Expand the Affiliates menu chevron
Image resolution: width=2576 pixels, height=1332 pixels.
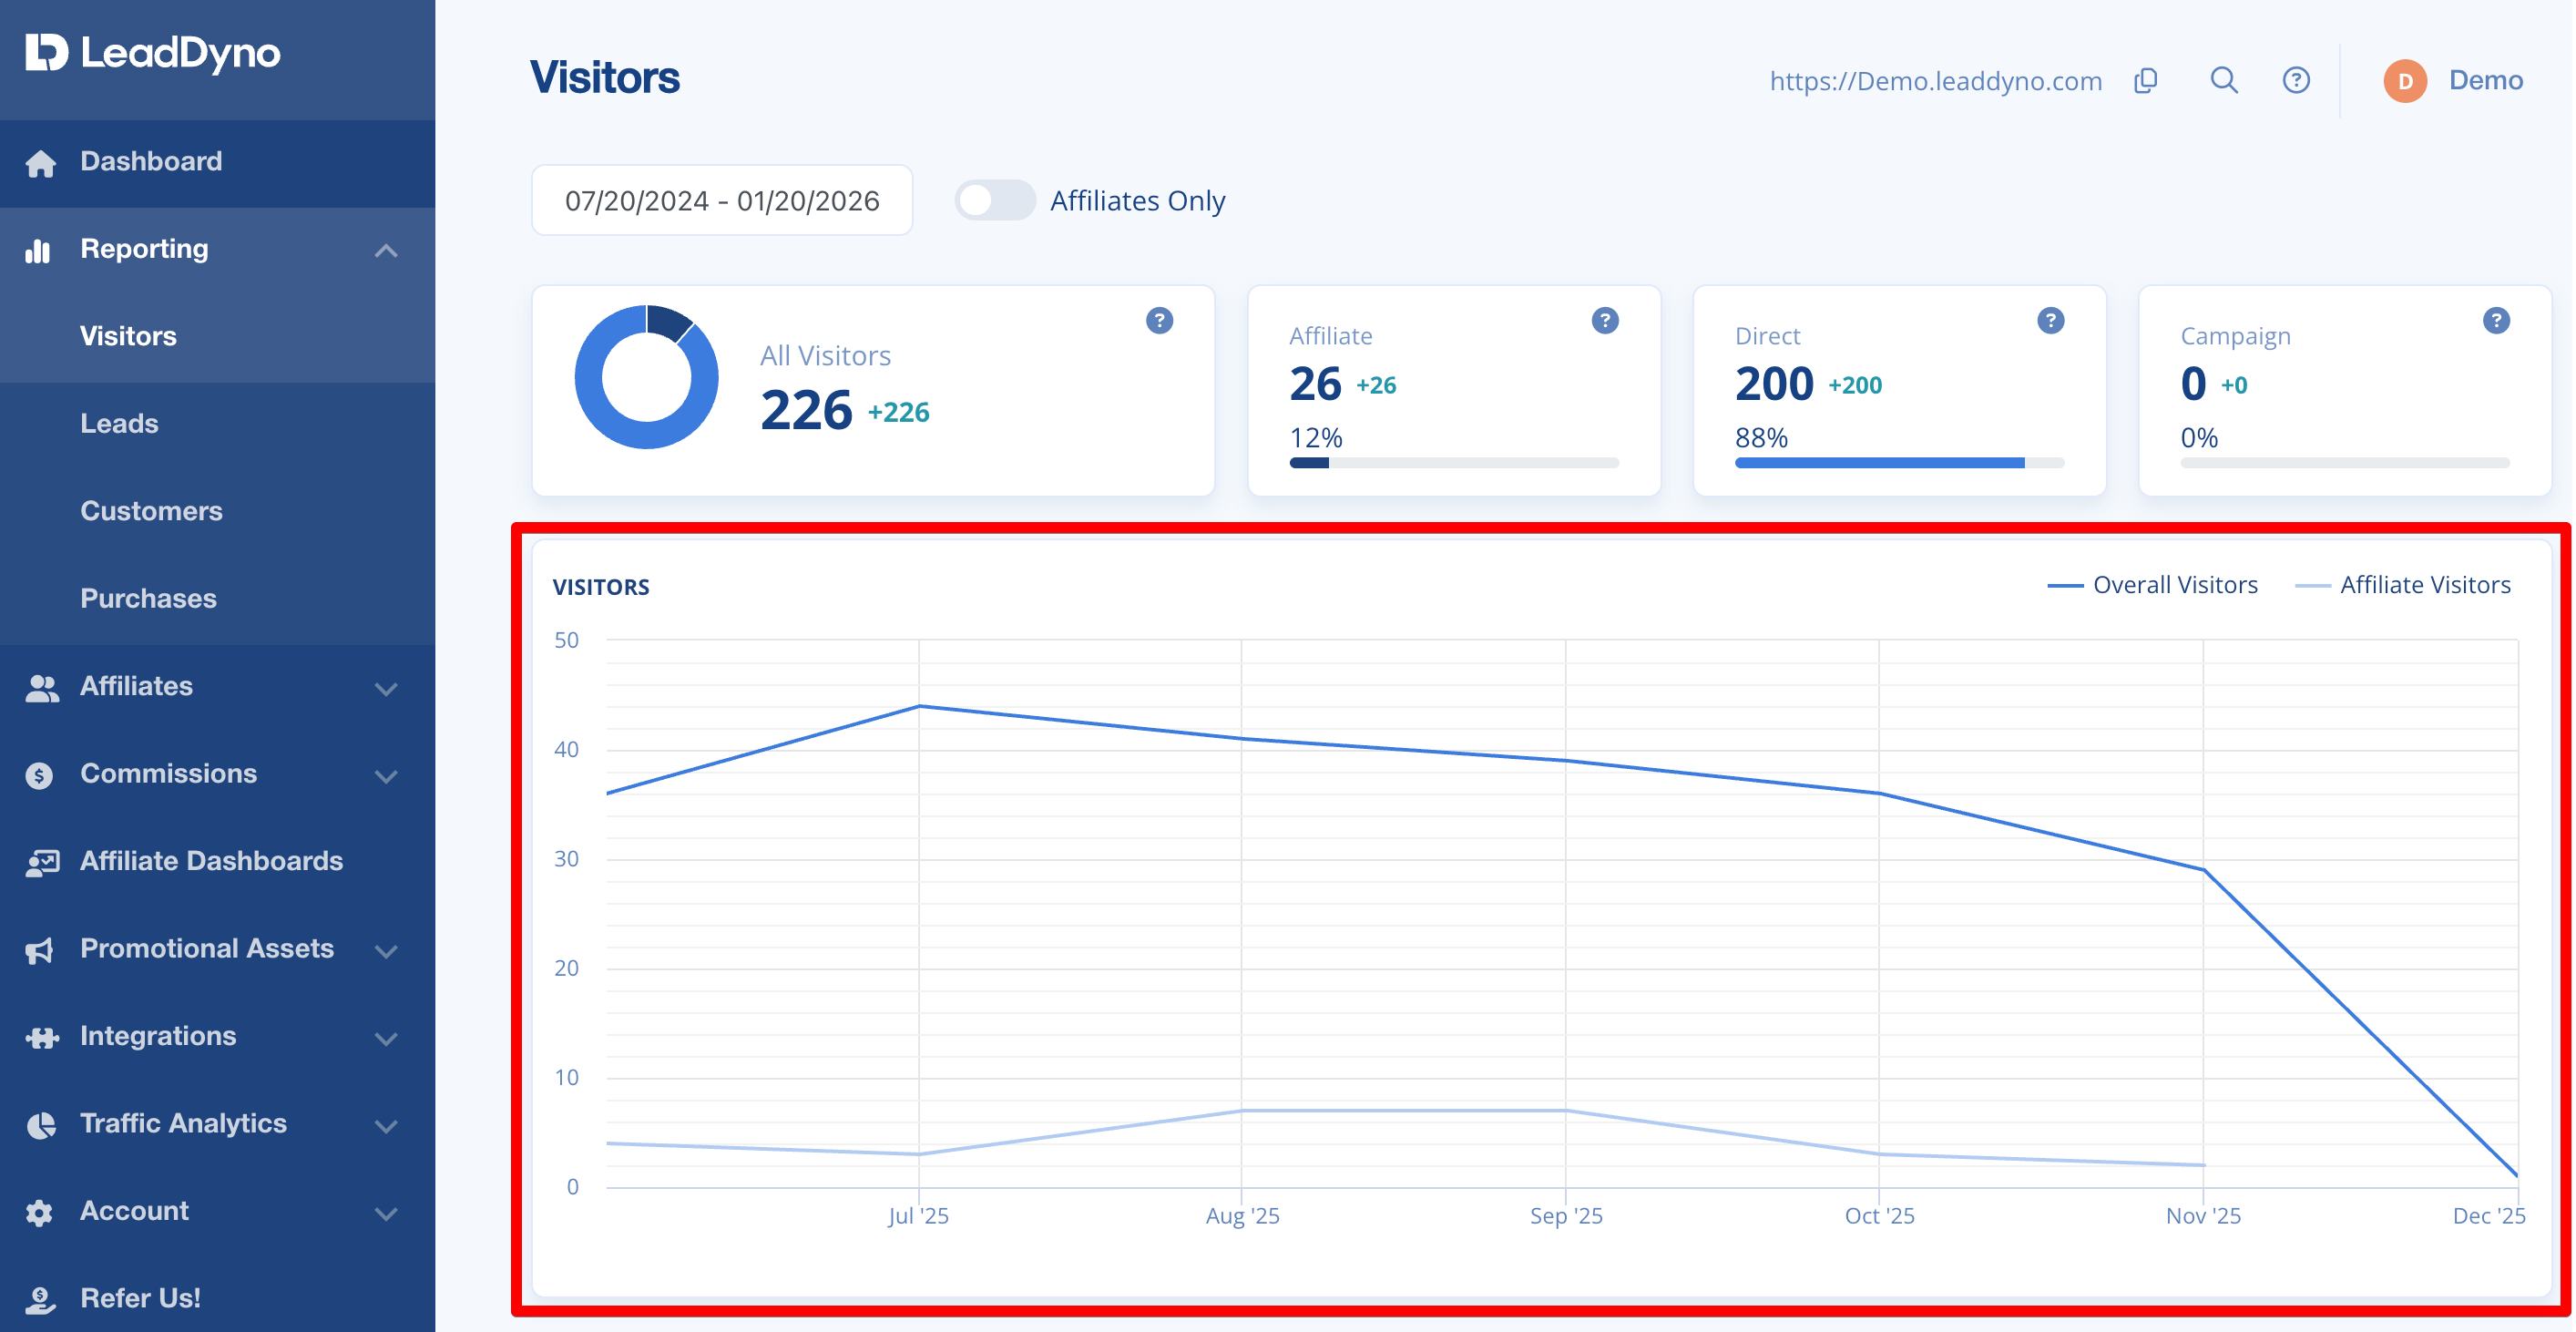pyautogui.click(x=386, y=689)
